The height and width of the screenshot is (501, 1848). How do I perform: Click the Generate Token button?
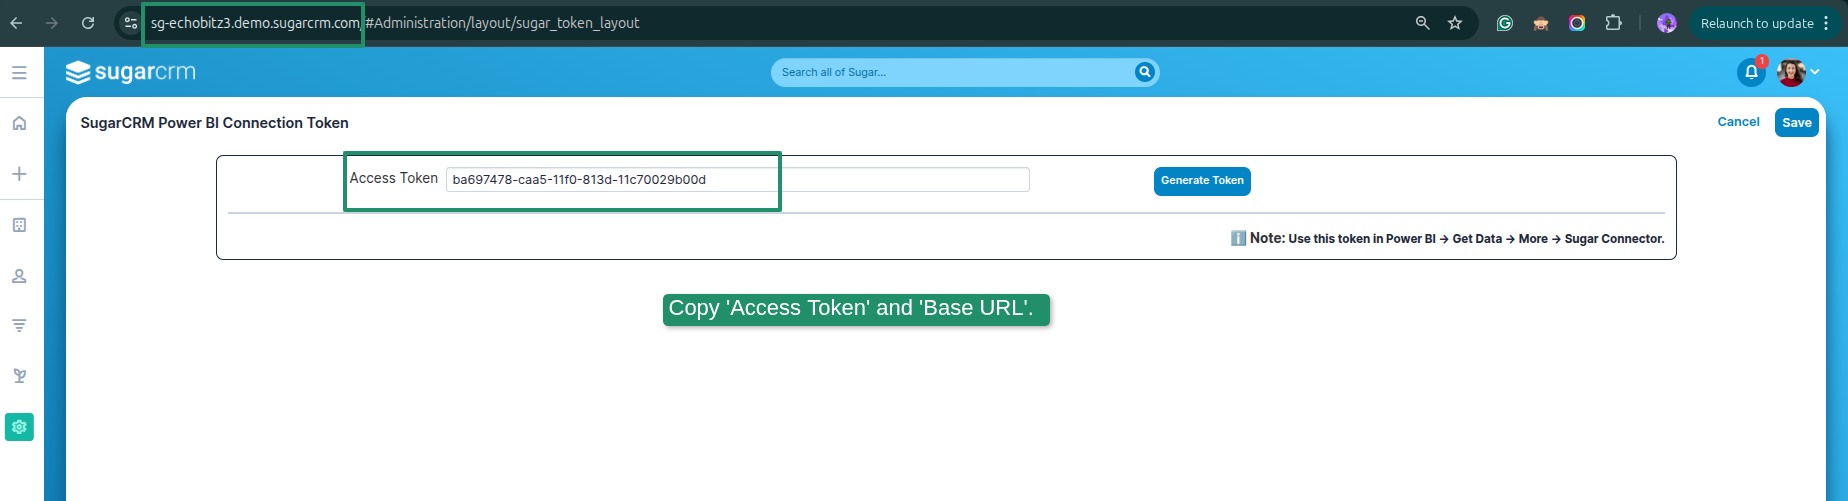coord(1202,181)
